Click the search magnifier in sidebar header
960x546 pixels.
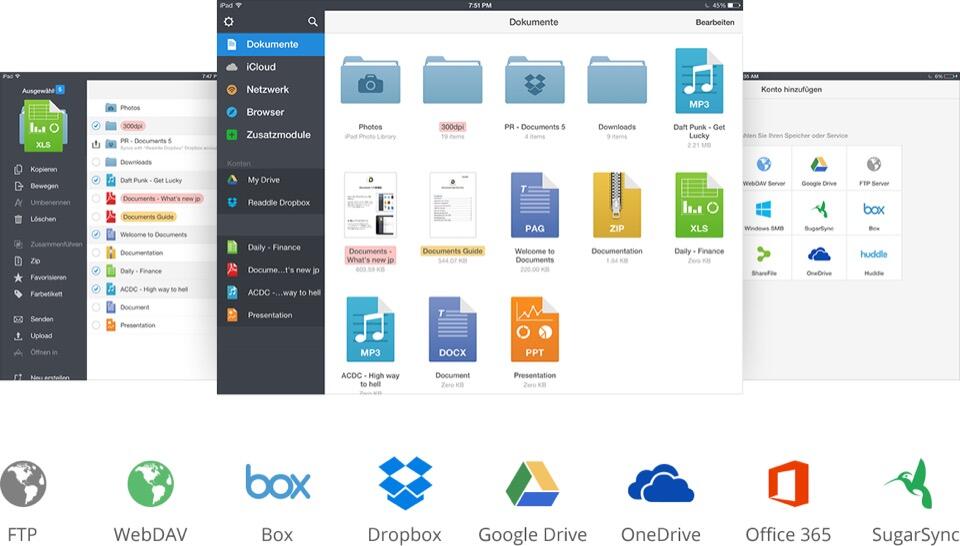[x=313, y=22]
